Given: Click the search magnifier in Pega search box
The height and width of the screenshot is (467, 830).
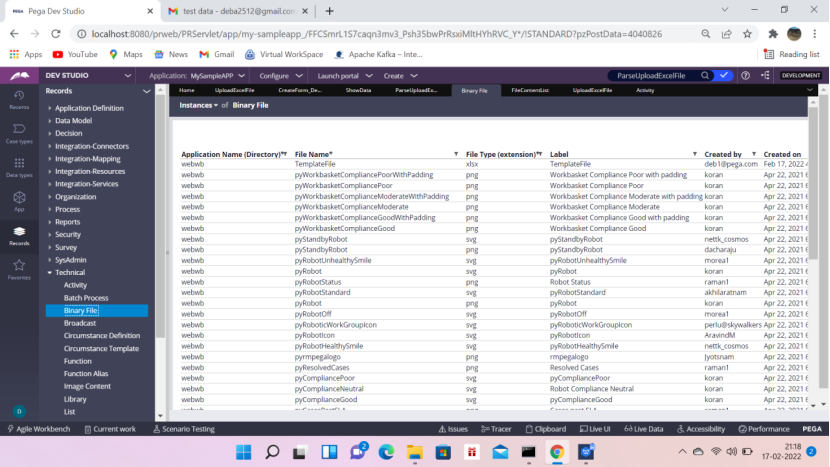Looking at the screenshot, I should click(705, 76).
